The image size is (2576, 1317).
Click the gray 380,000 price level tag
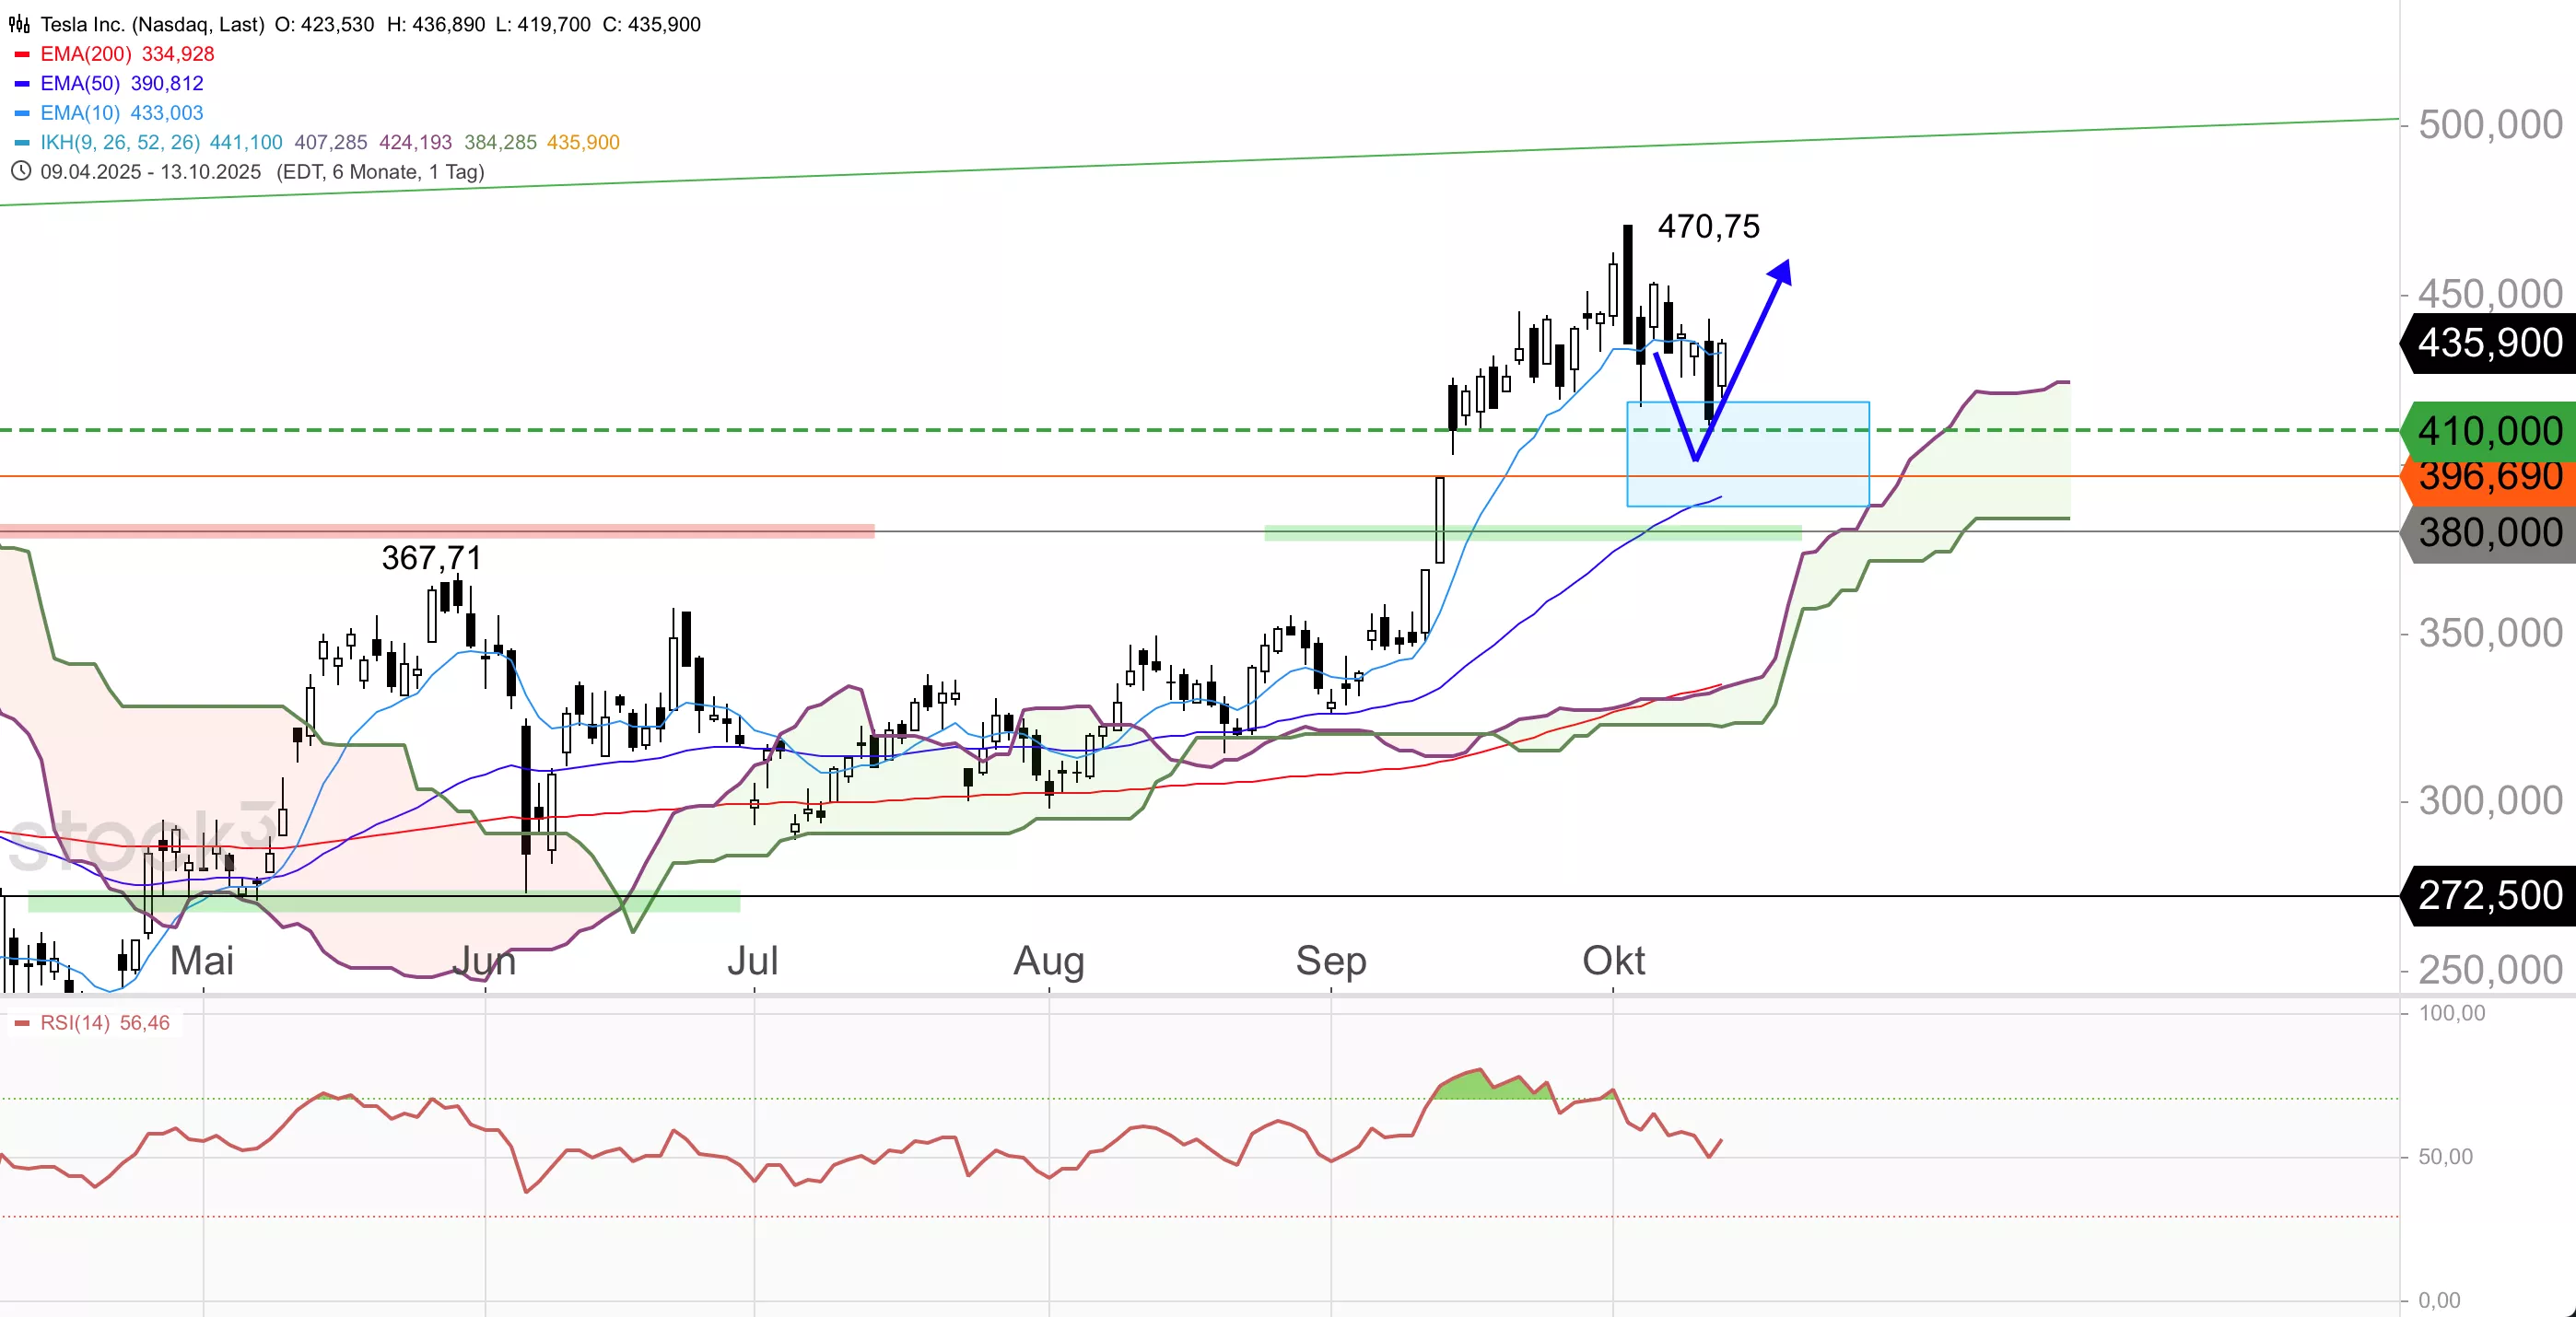click(x=2489, y=533)
